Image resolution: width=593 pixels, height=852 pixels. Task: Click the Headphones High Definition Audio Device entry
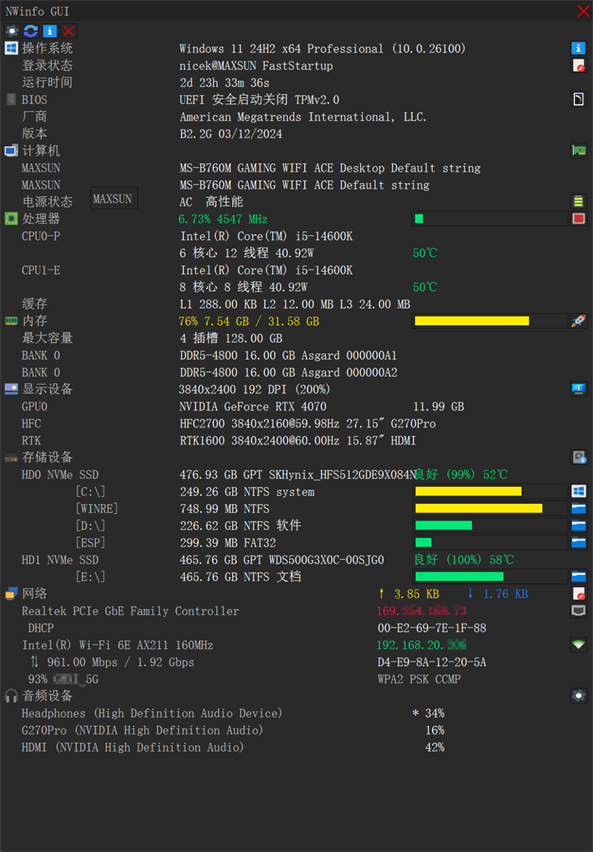[x=152, y=713]
